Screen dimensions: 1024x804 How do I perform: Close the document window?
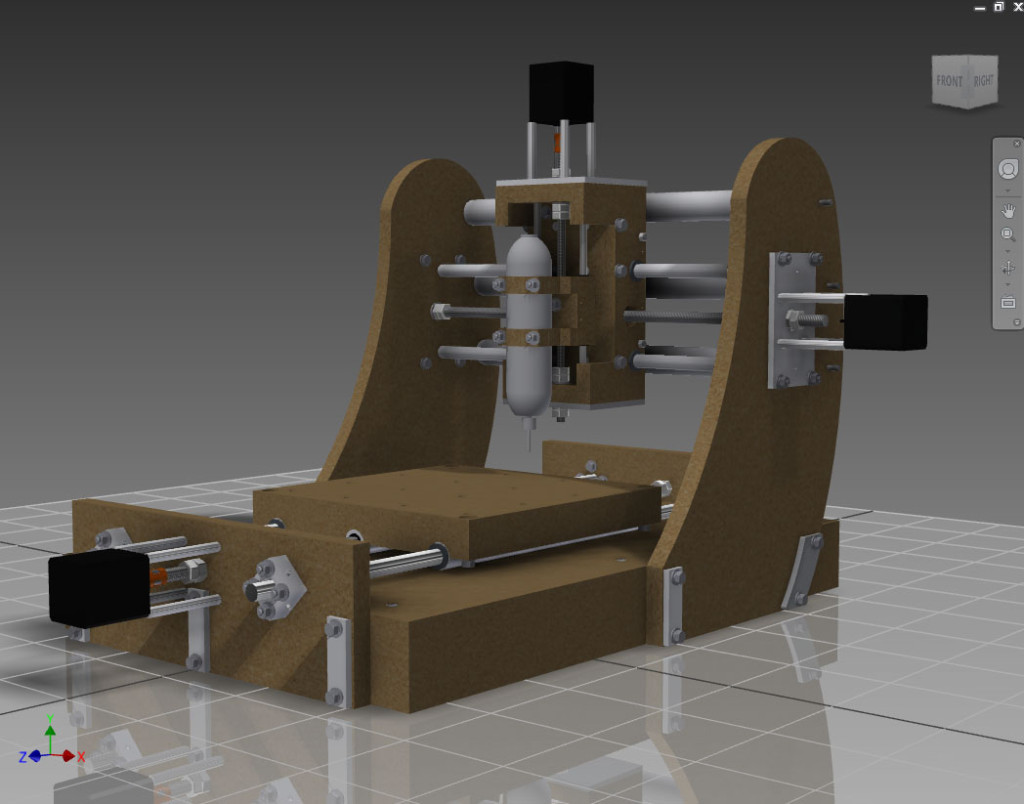[1017, 7]
